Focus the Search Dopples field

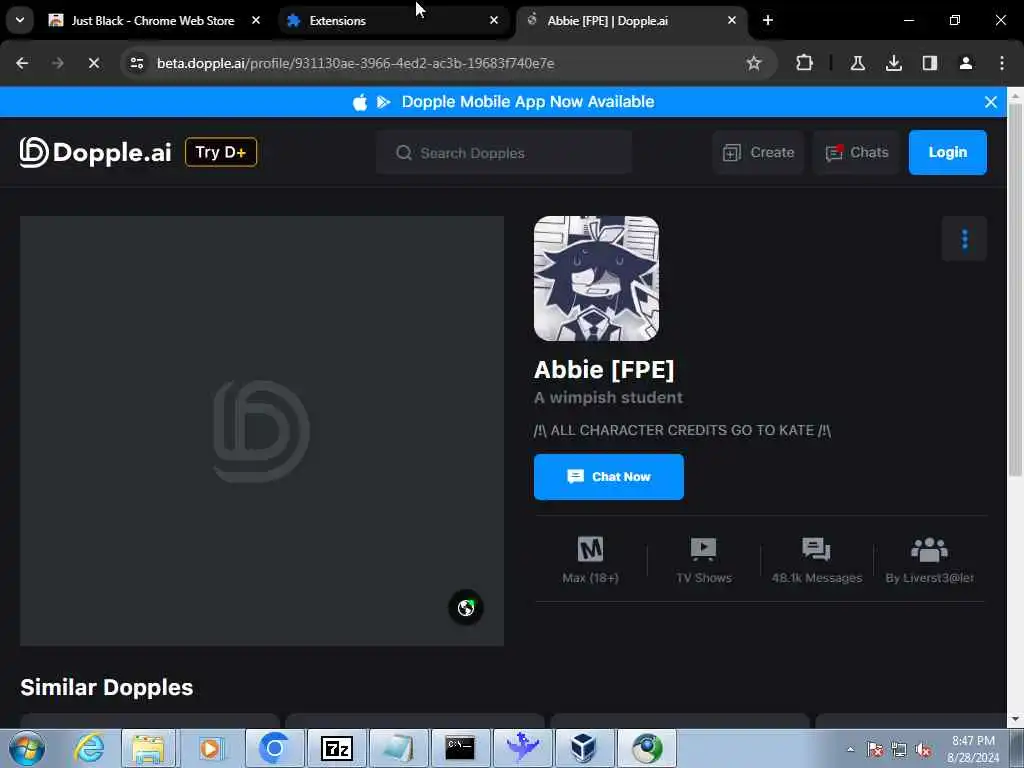(504, 153)
